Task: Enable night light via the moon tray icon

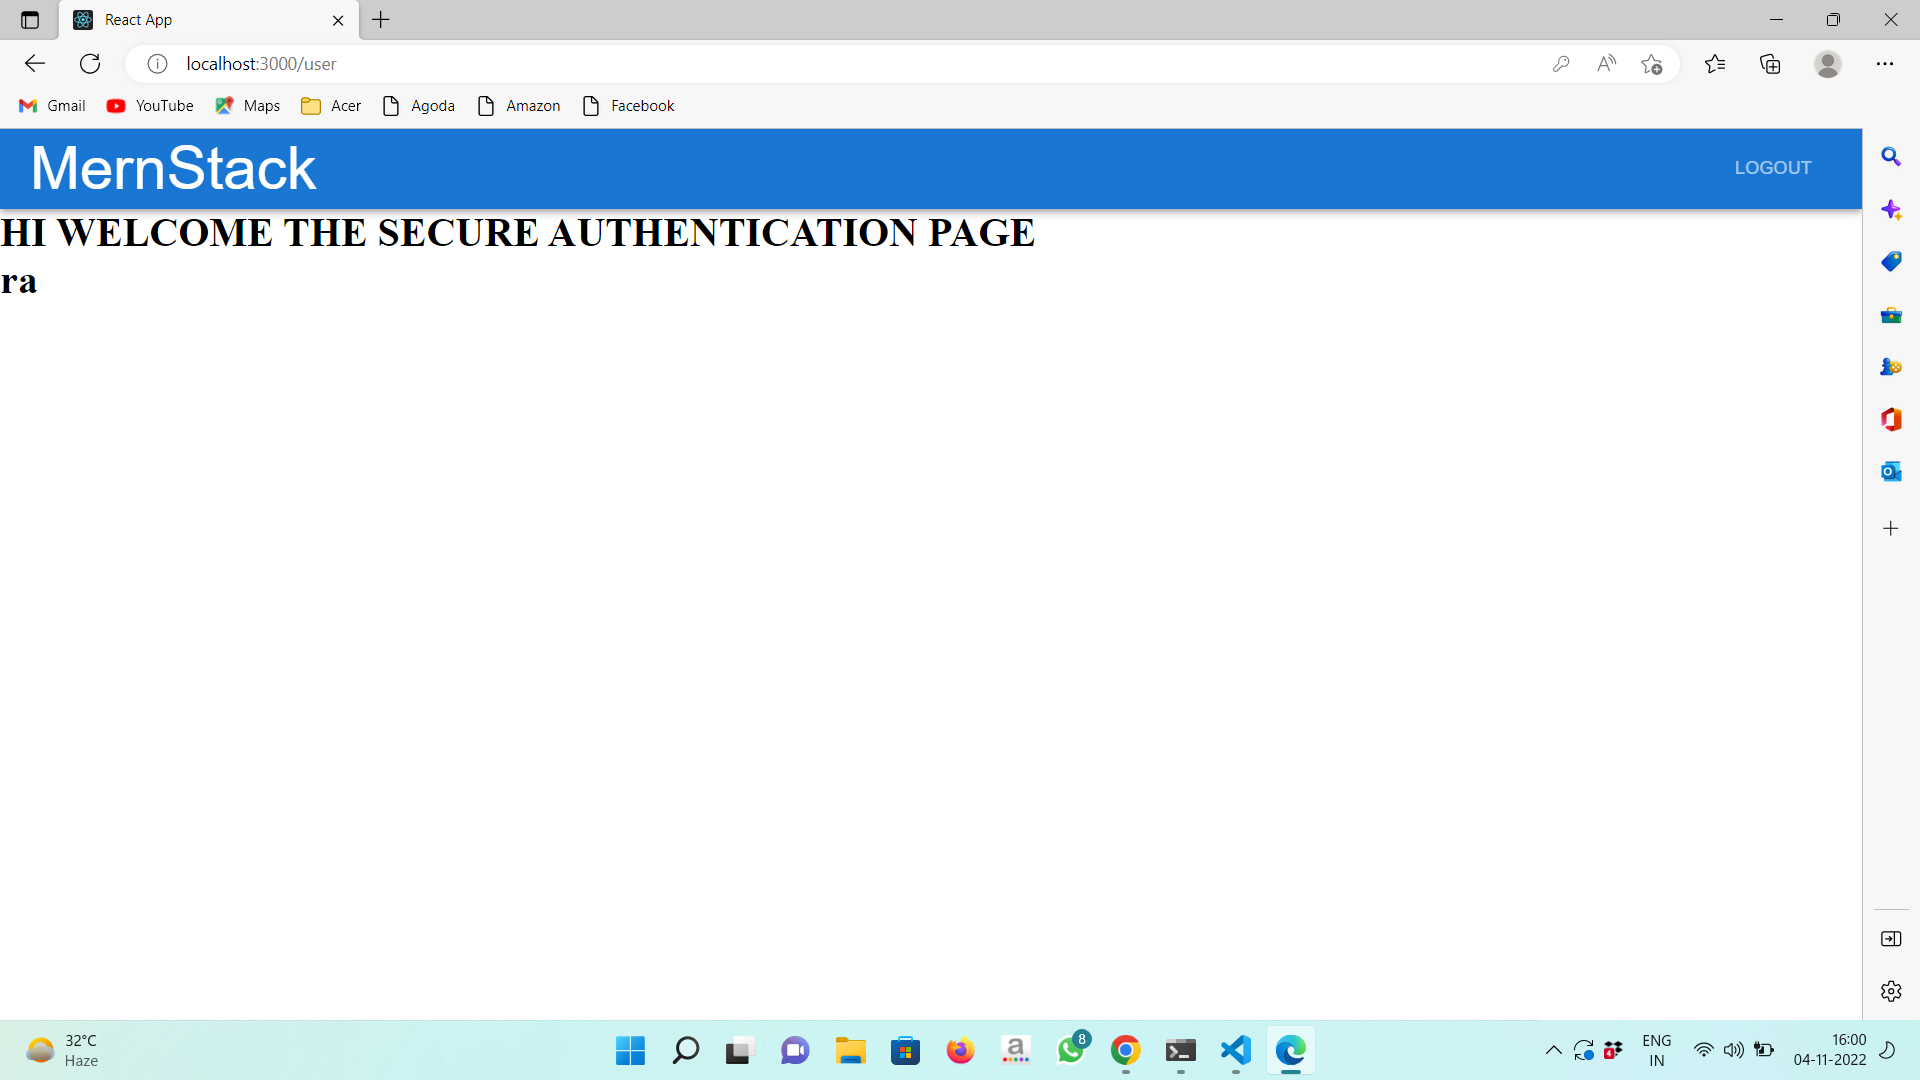Action: pos(1888,1050)
